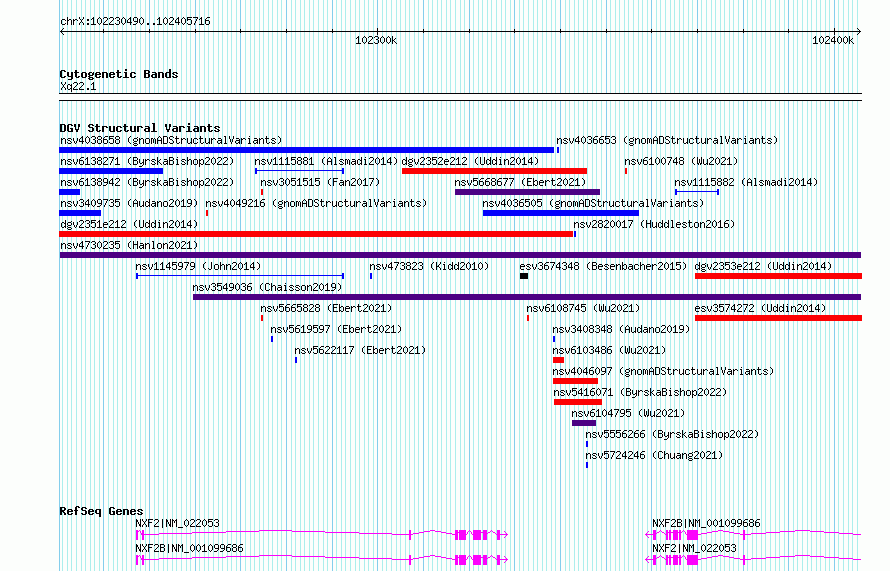Click the nsv6103486 (Wu2021) label

(x=609, y=350)
